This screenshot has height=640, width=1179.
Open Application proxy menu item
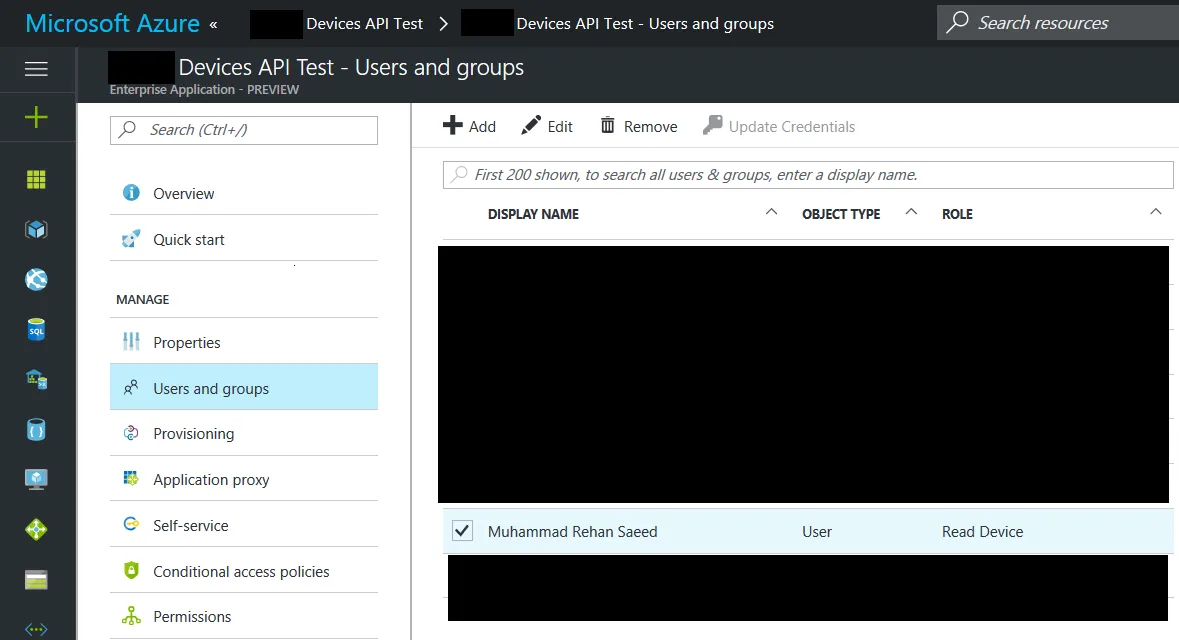pos(244,479)
